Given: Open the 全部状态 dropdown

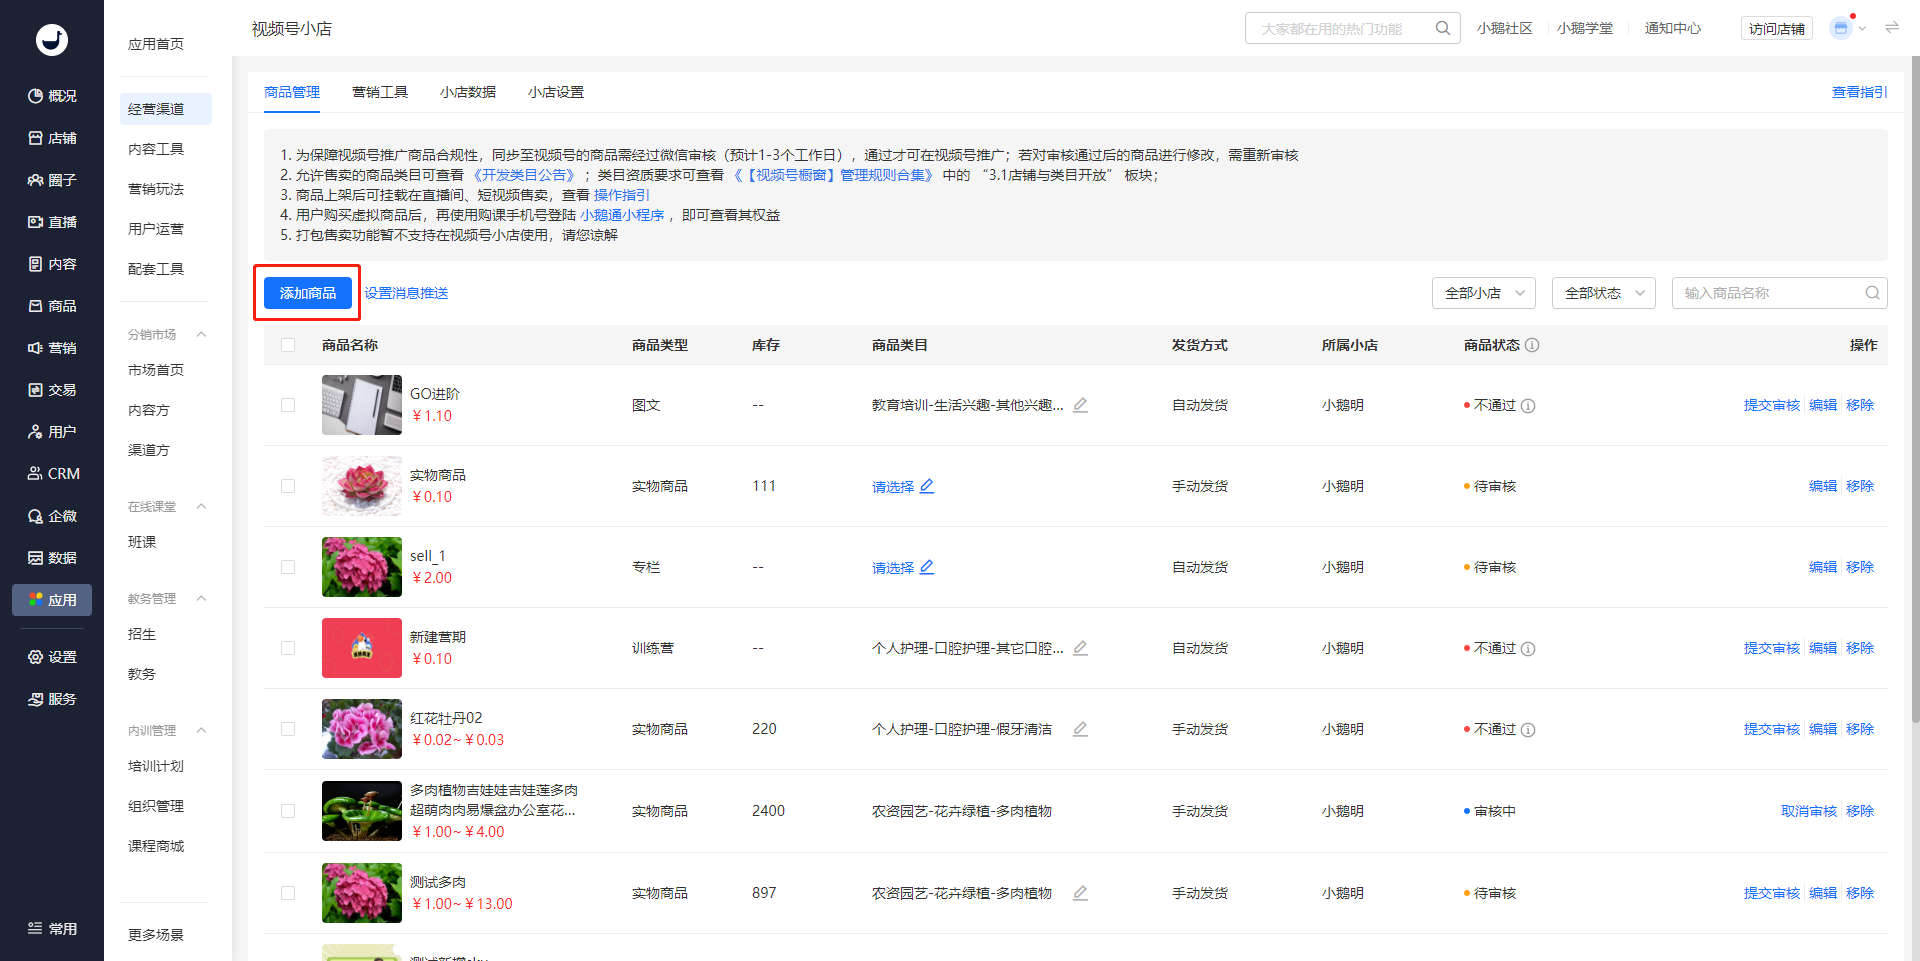Looking at the screenshot, I should pos(1604,293).
